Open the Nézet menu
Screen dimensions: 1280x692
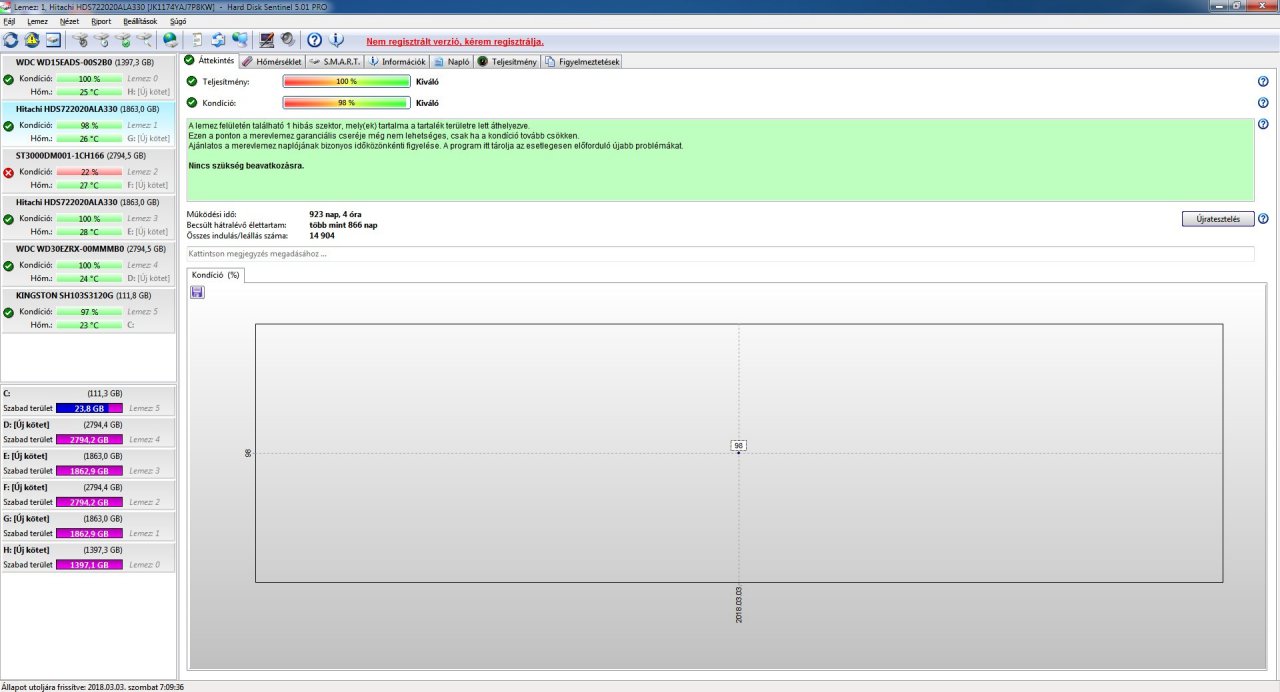[x=69, y=21]
